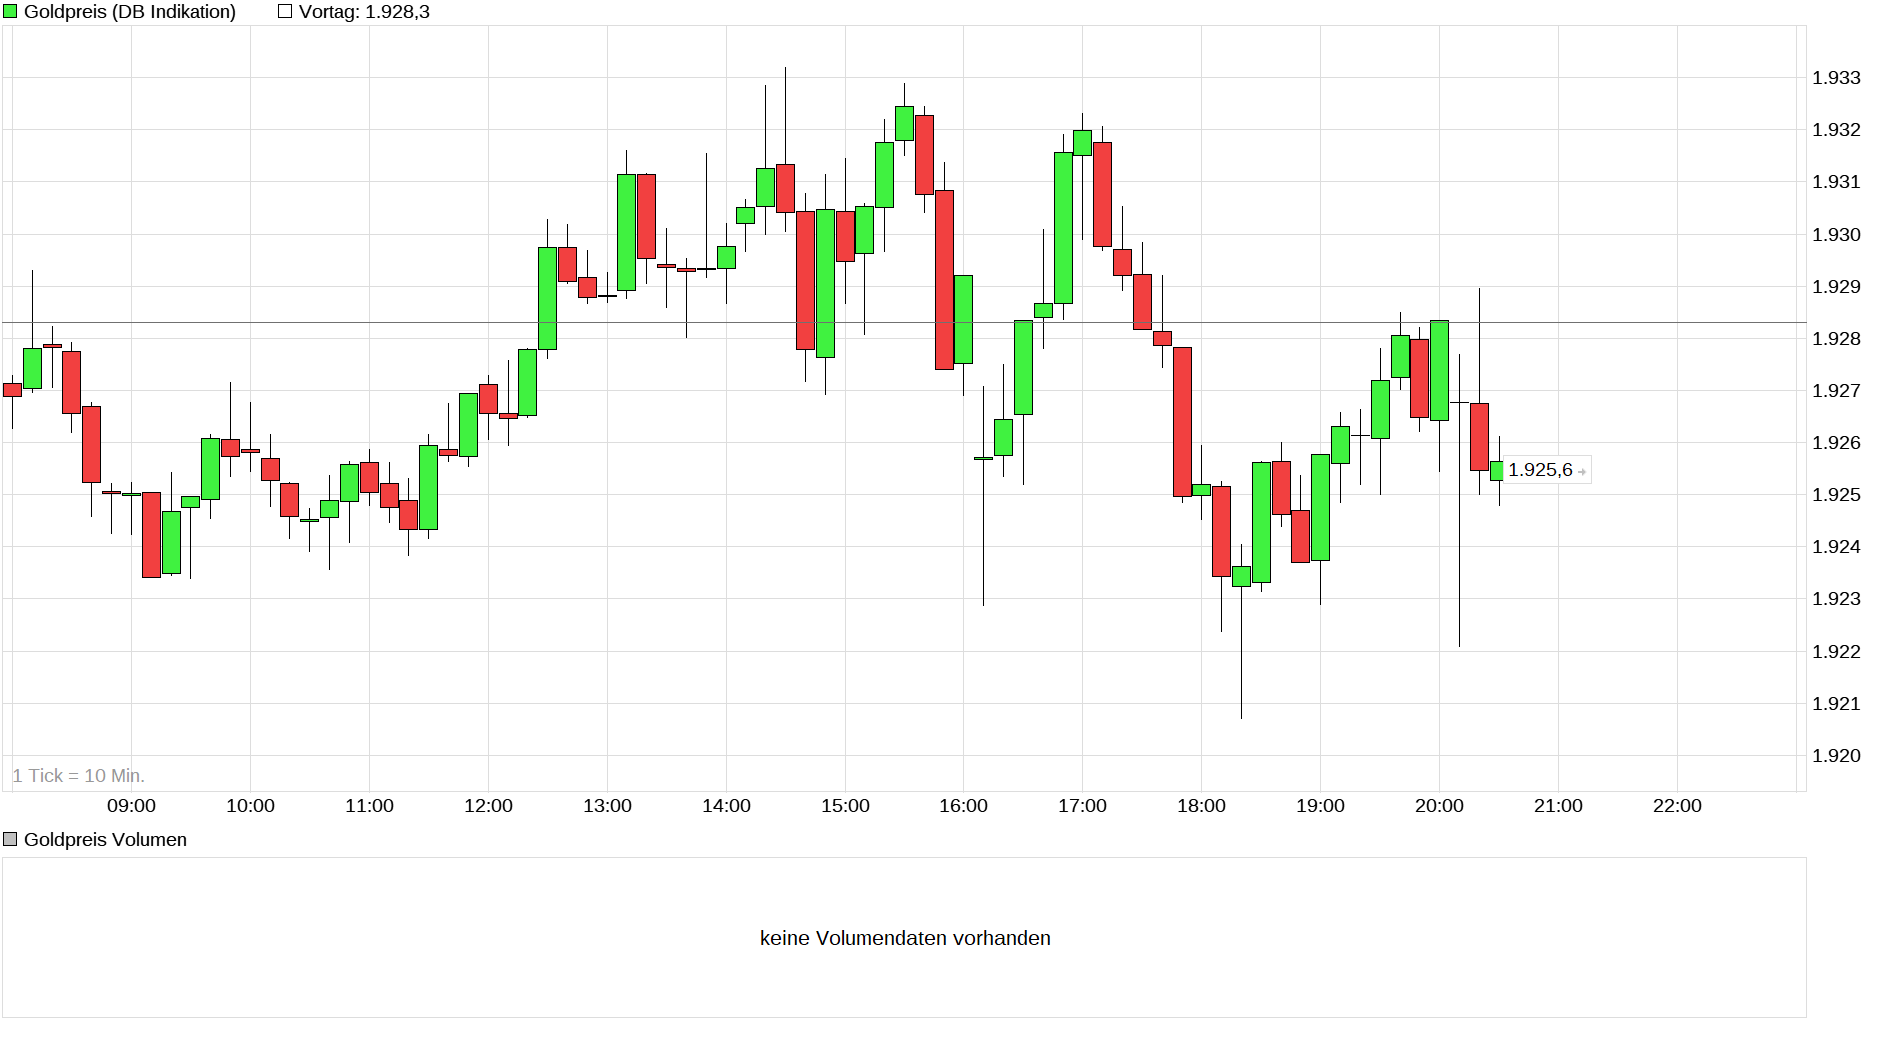1880x1037 pixels.
Task: Click the gray Goldpreis Volumen square
Action: [x=11, y=839]
